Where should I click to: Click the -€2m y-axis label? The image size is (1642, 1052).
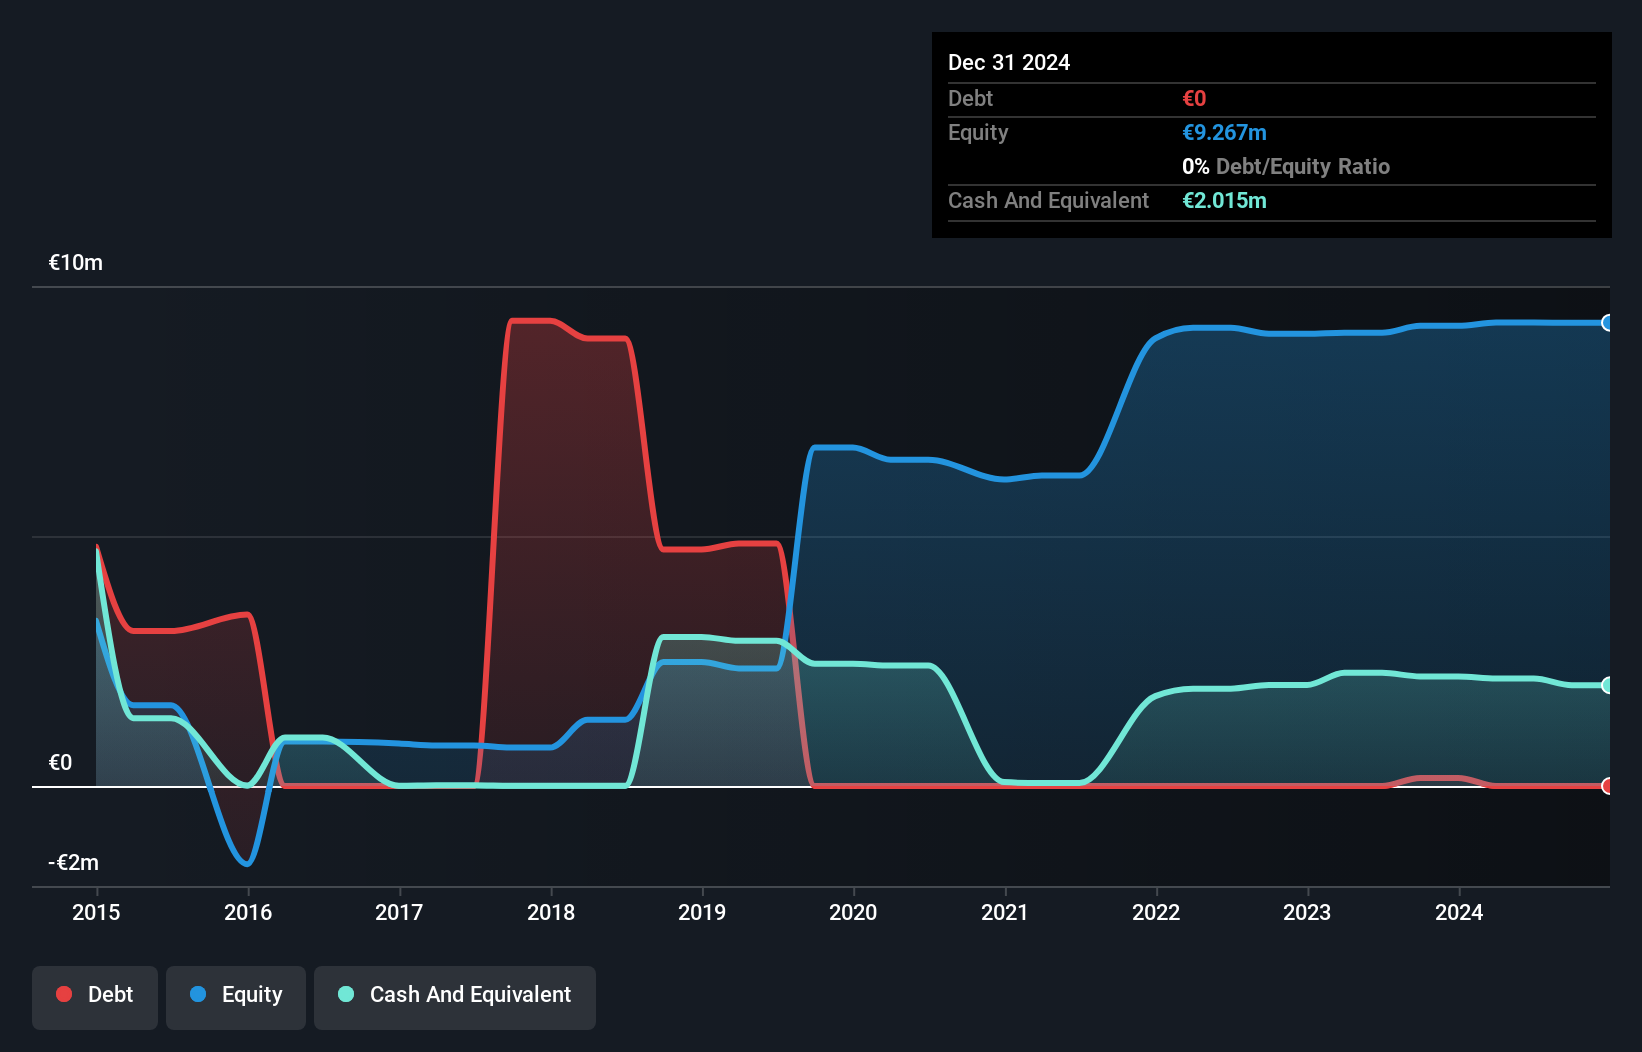pos(74,863)
